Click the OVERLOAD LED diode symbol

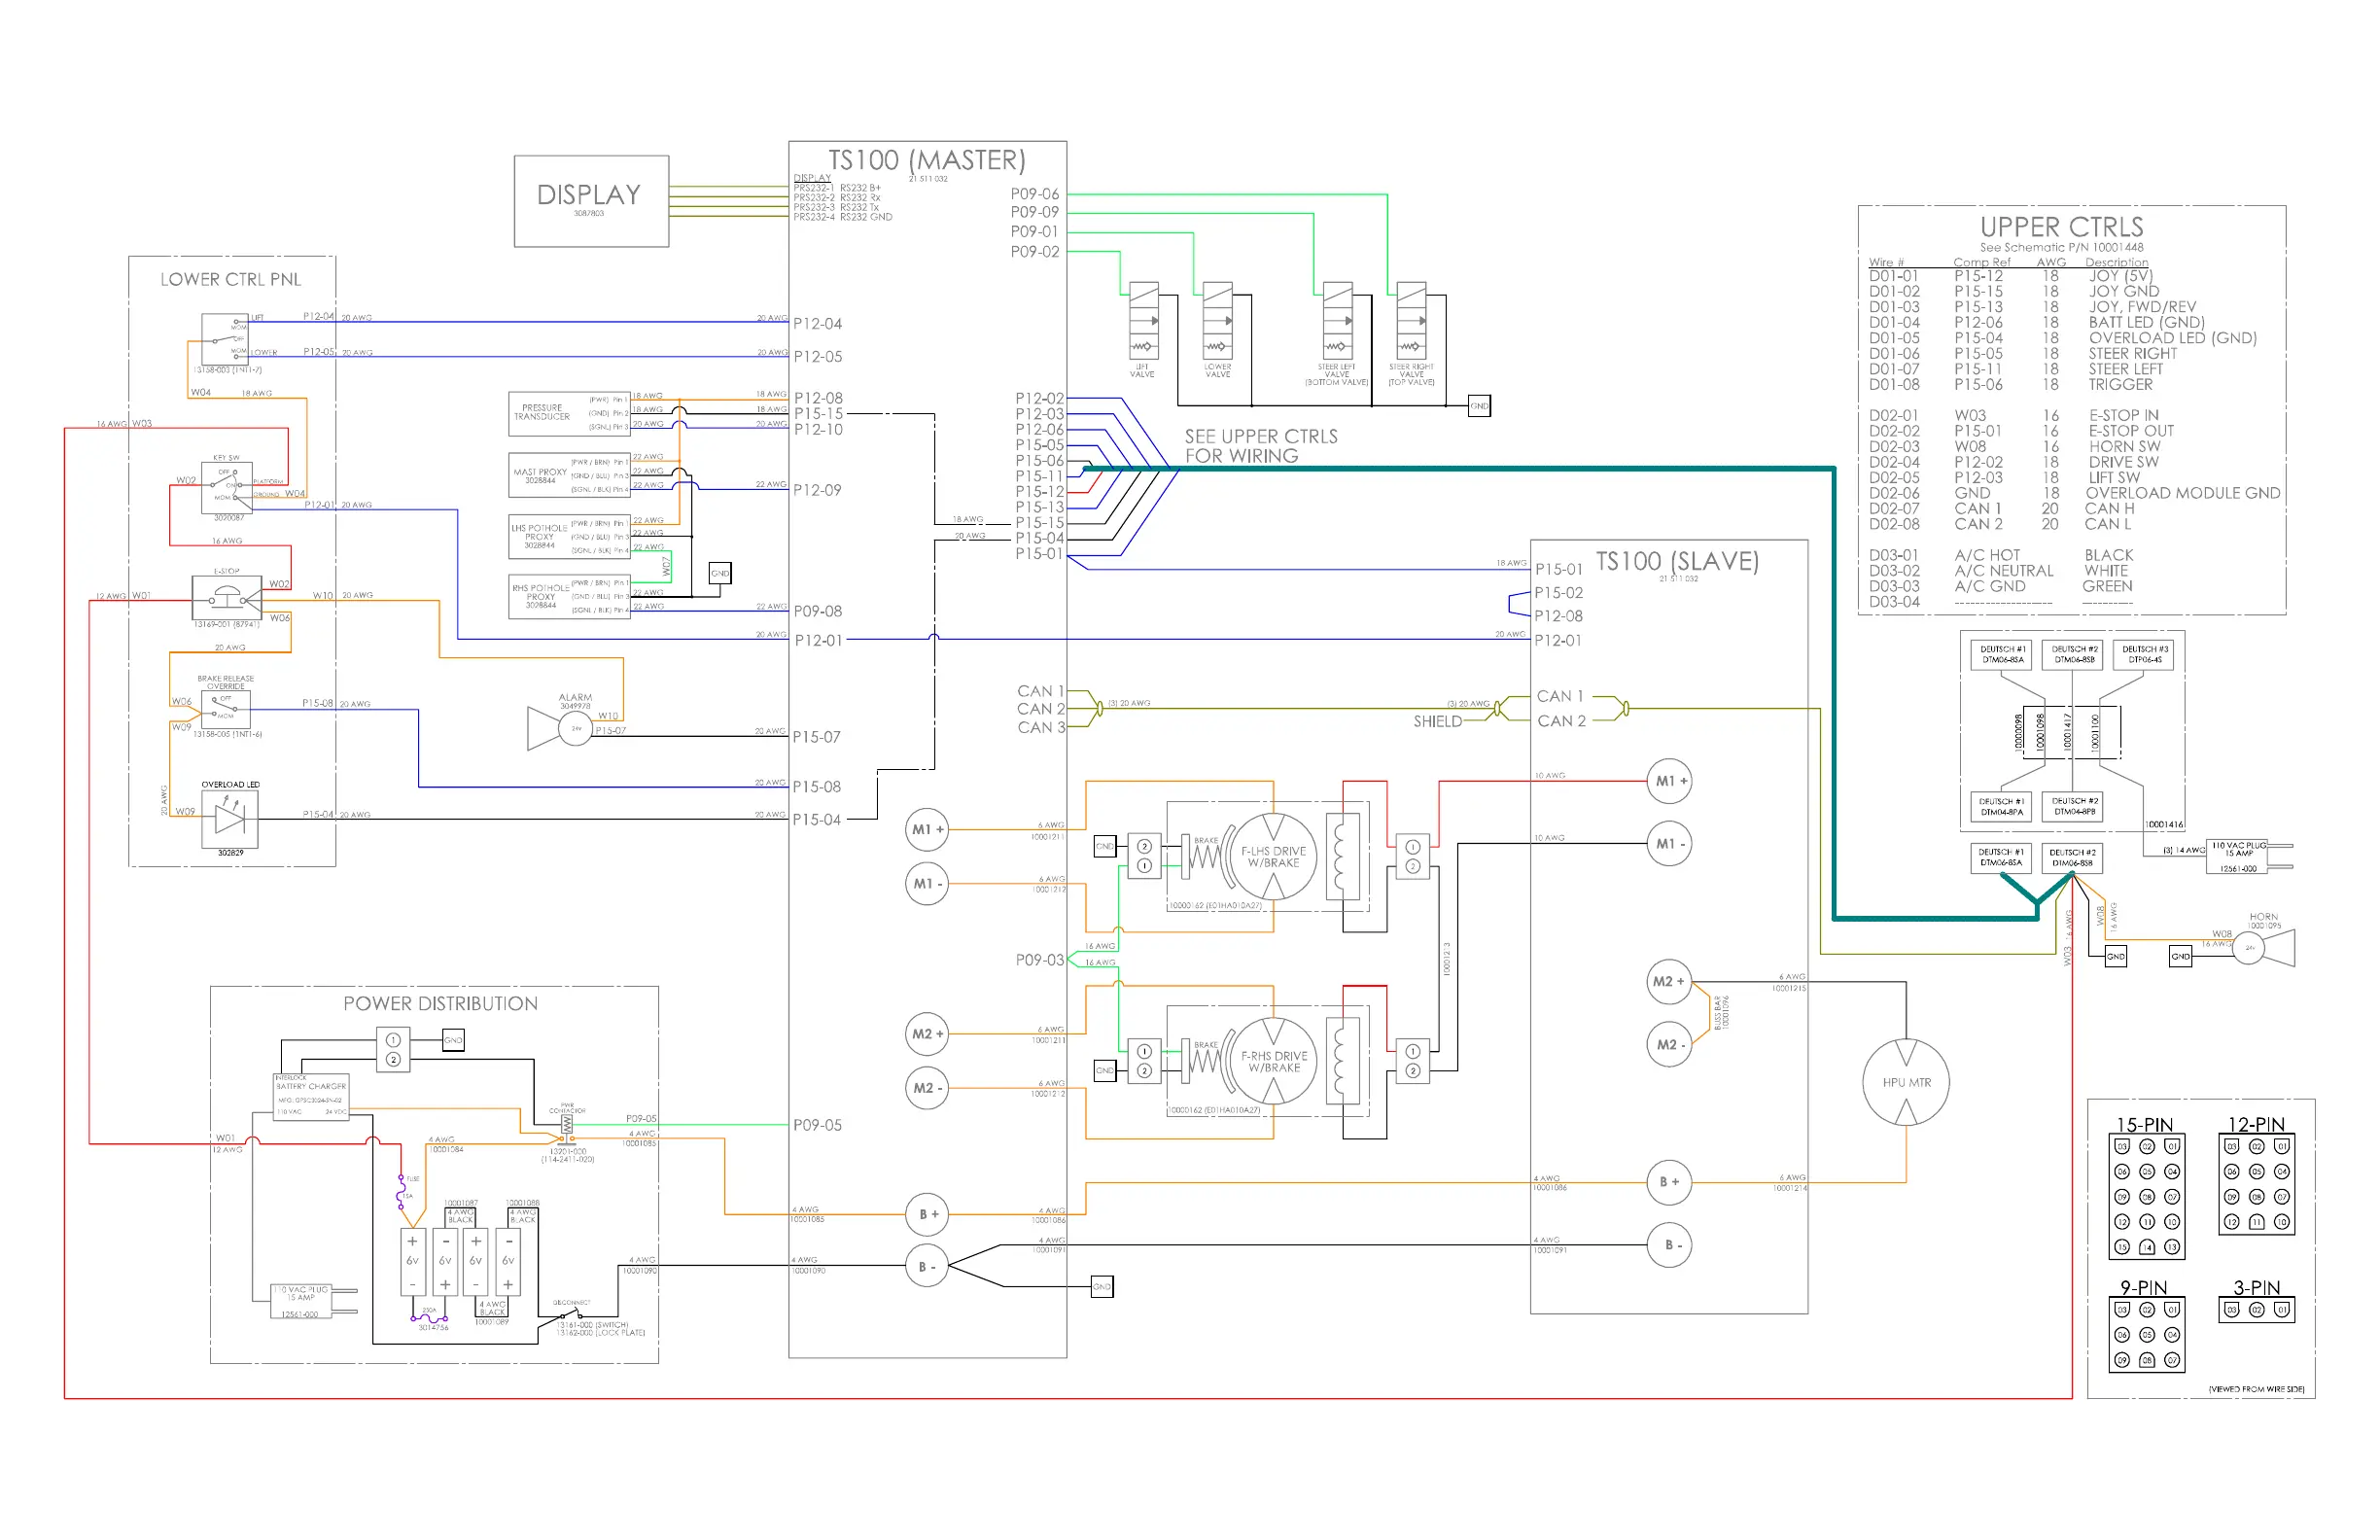pyautogui.click(x=230, y=818)
